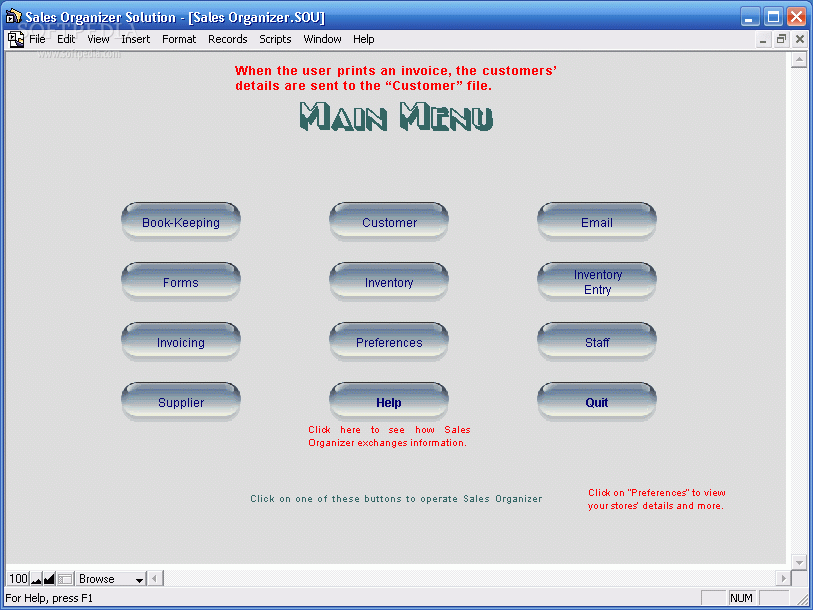This screenshot has height=610, width=813.
Task: Click the horizontal scrollbar left arrow
Action: pos(155,578)
